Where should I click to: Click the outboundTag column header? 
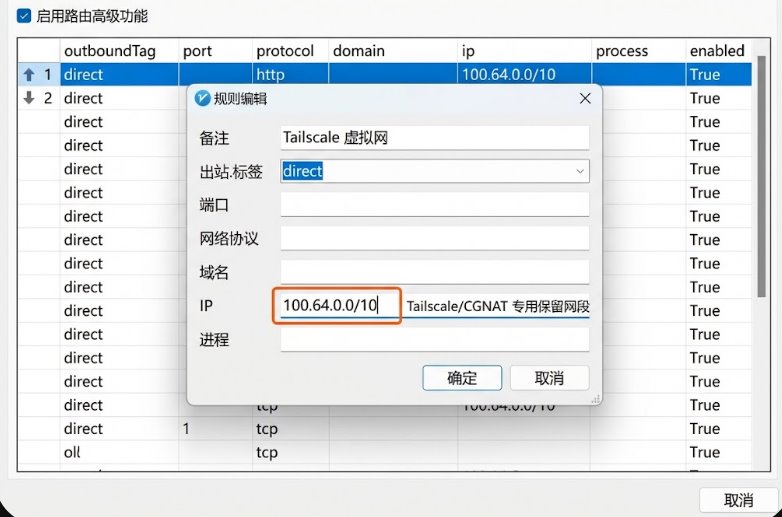119,51
